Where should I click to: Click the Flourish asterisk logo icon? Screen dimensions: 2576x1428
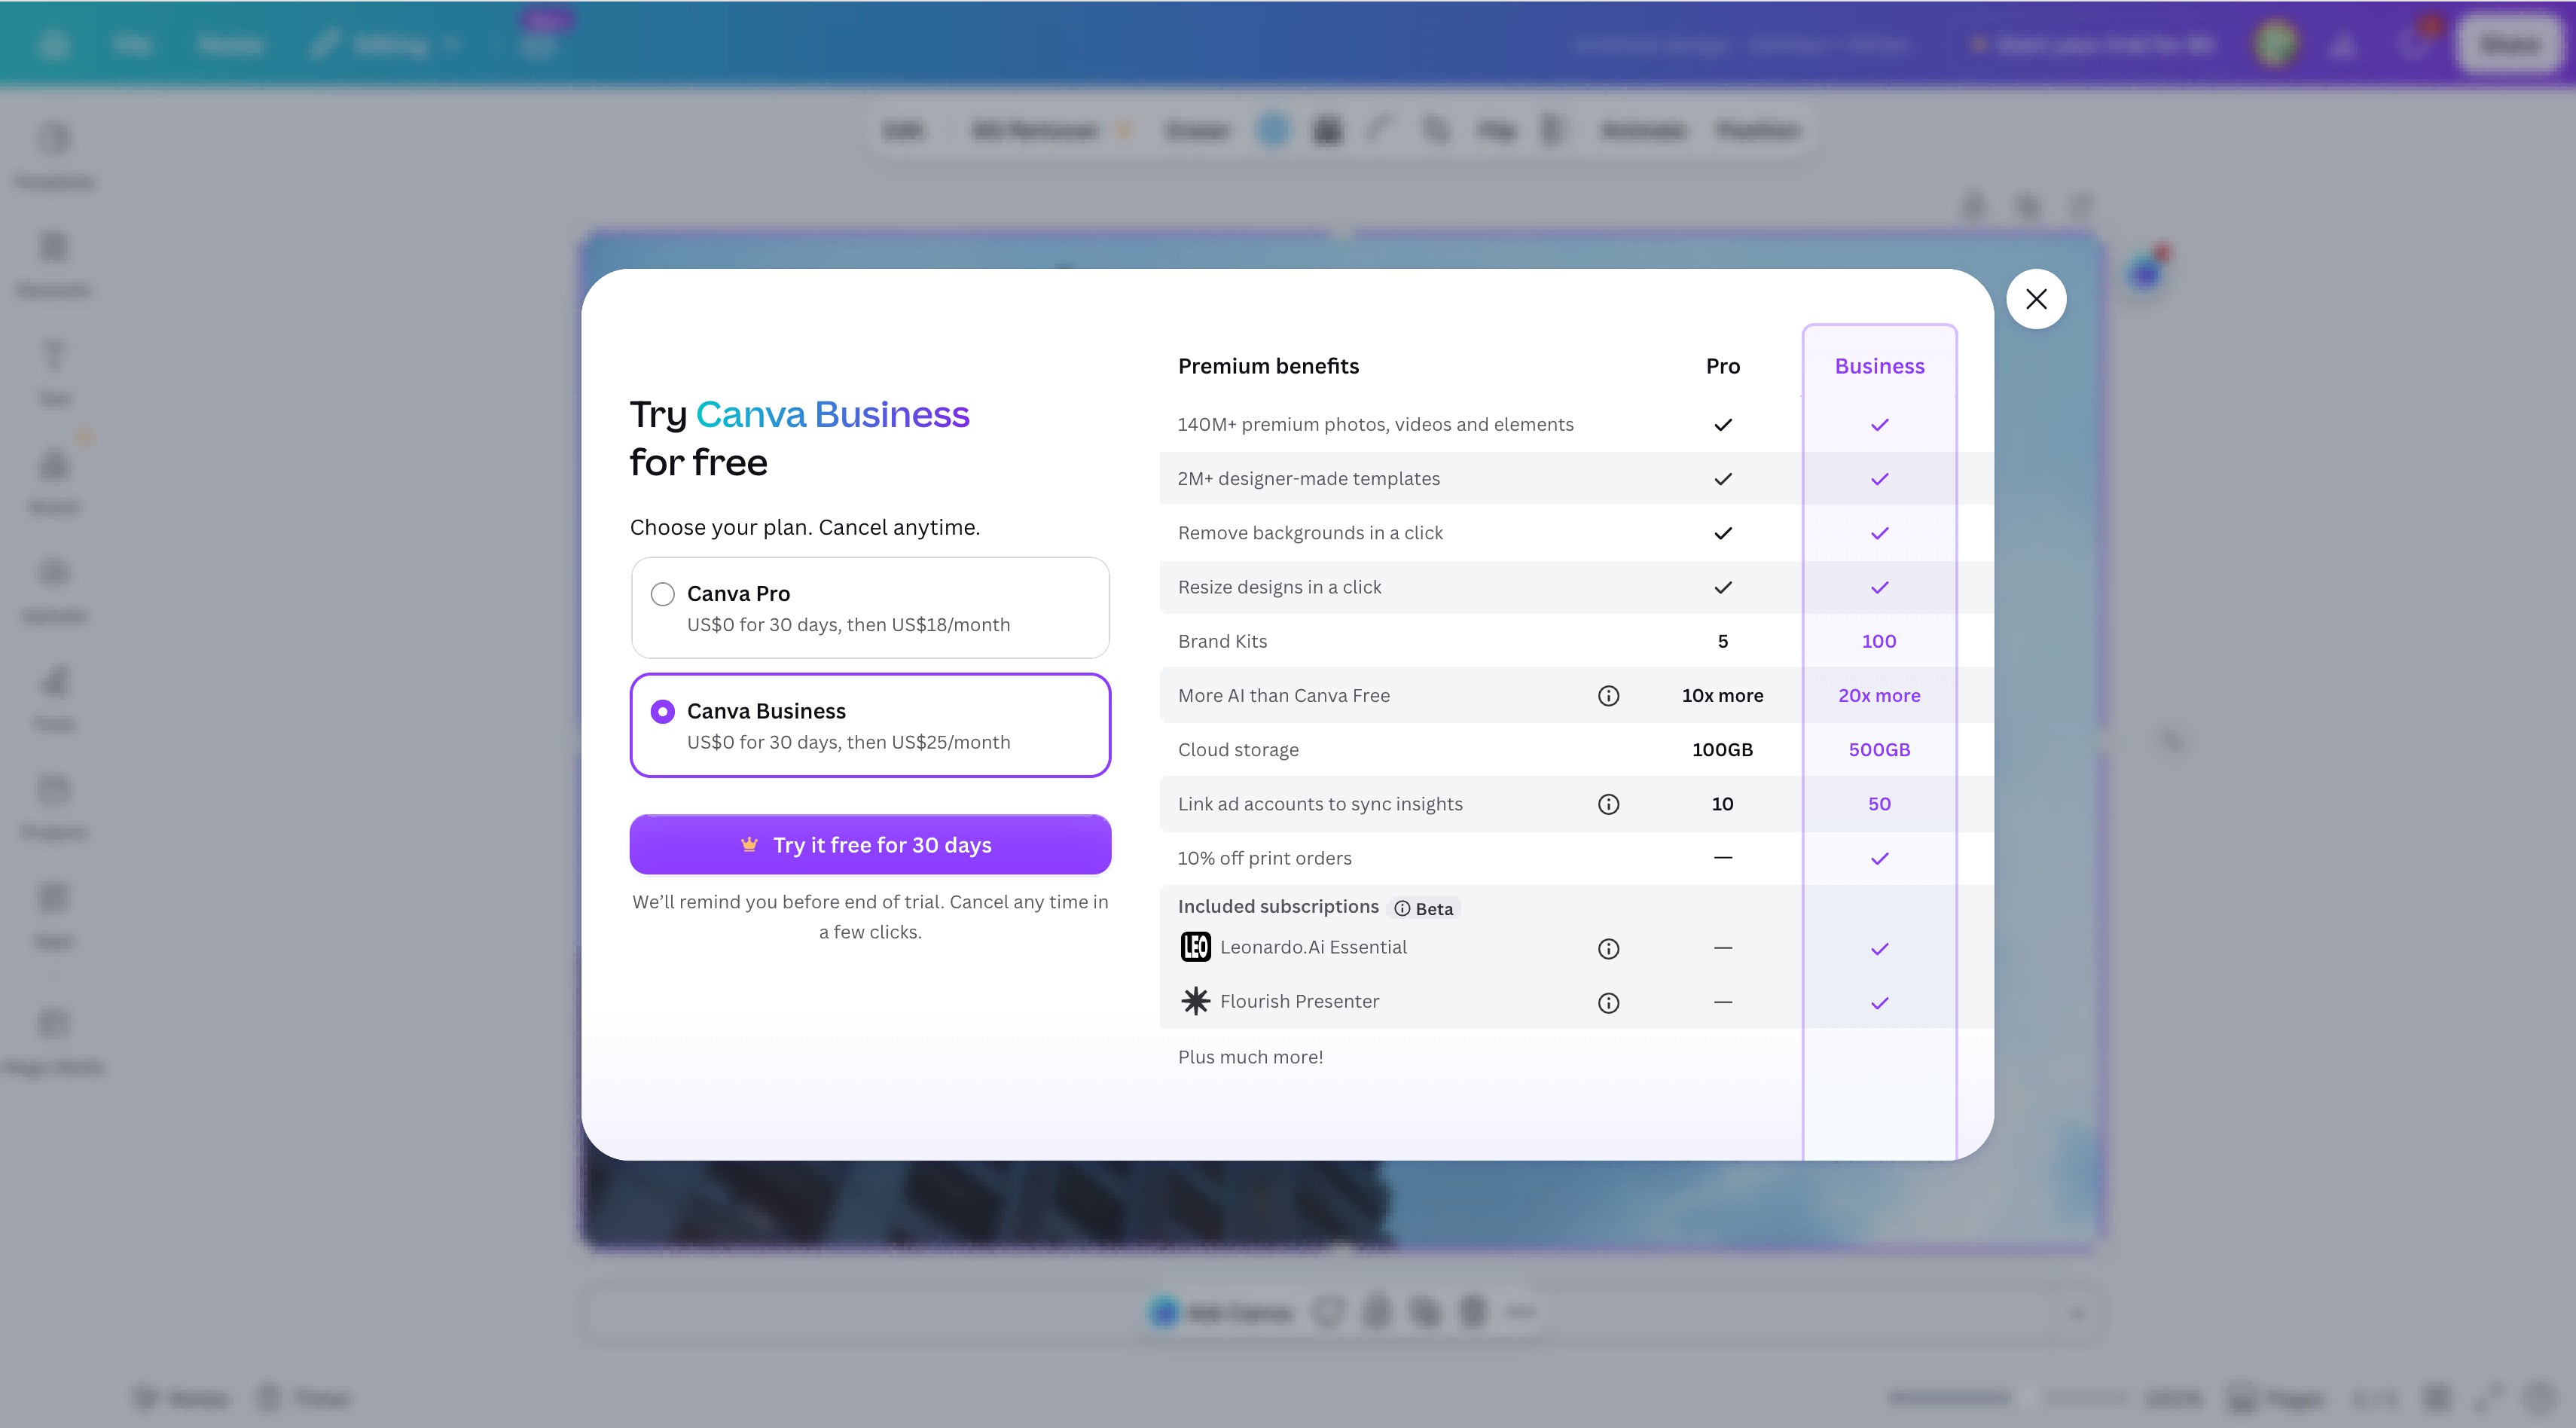1195,1001
